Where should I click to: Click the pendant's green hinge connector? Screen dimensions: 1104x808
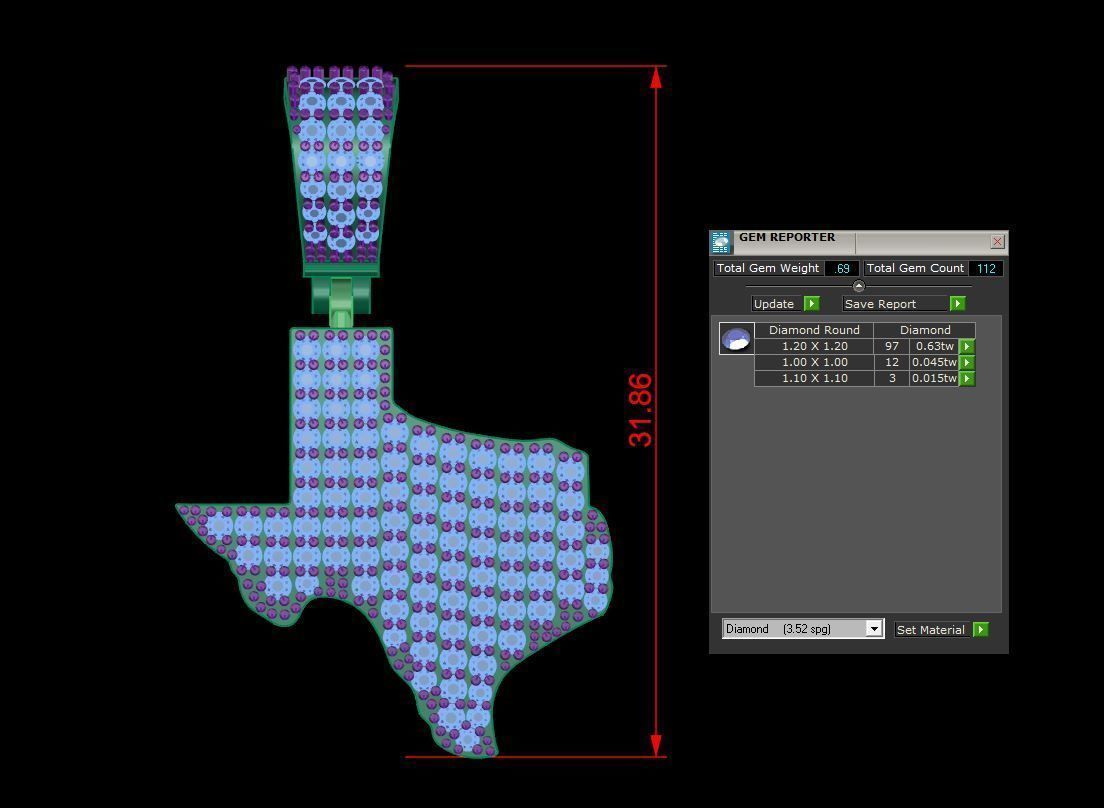(341, 303)
